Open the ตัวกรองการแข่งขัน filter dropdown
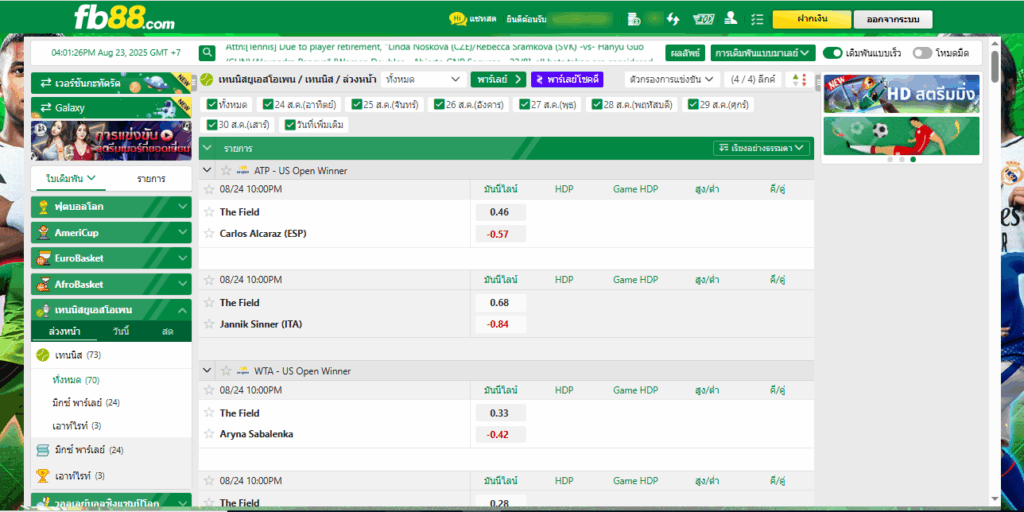 coord(672,80)
